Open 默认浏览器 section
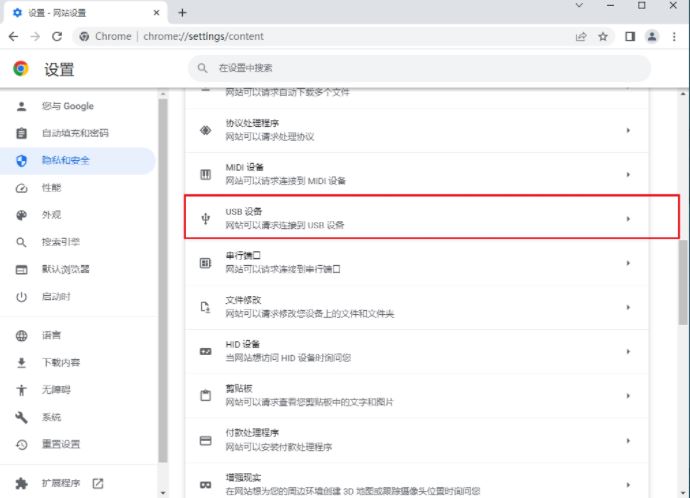 (77, 269)
